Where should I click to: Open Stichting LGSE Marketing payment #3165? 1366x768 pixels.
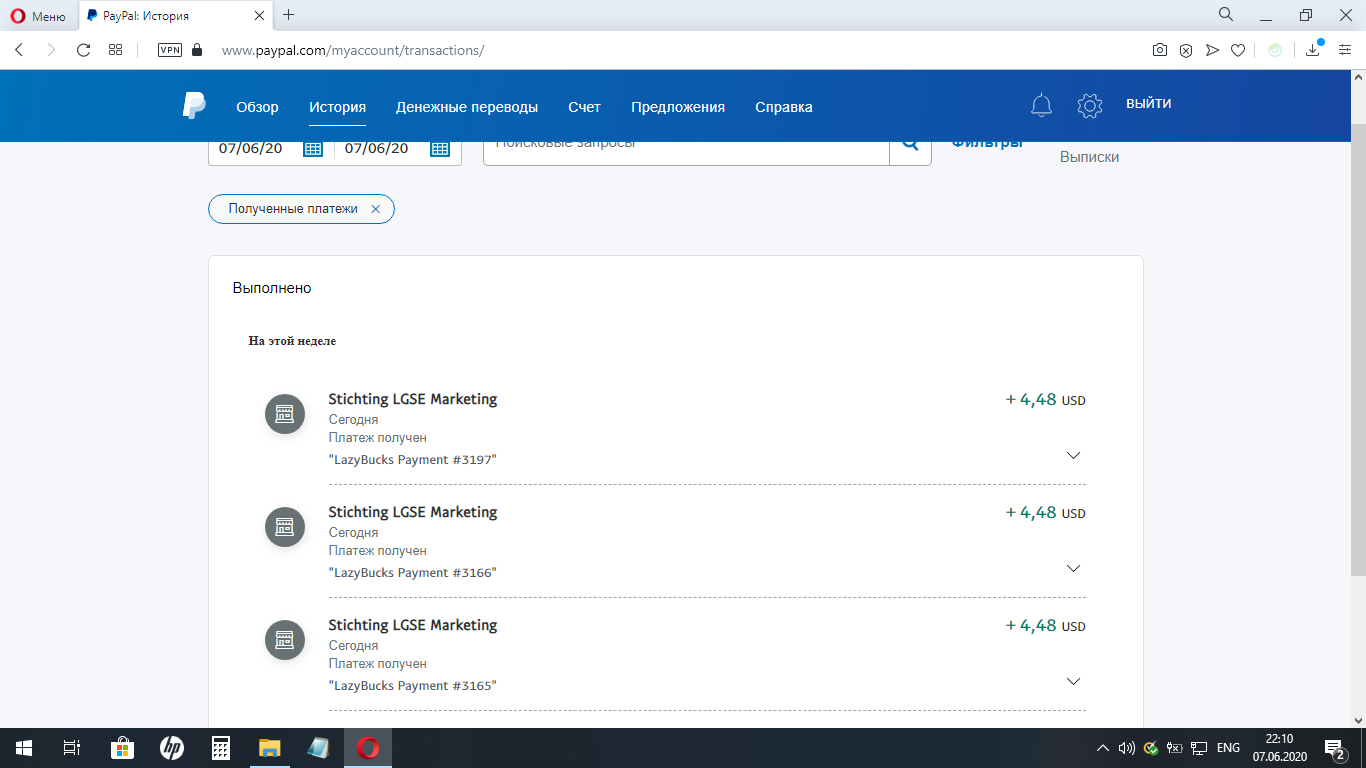pos(413,625)
